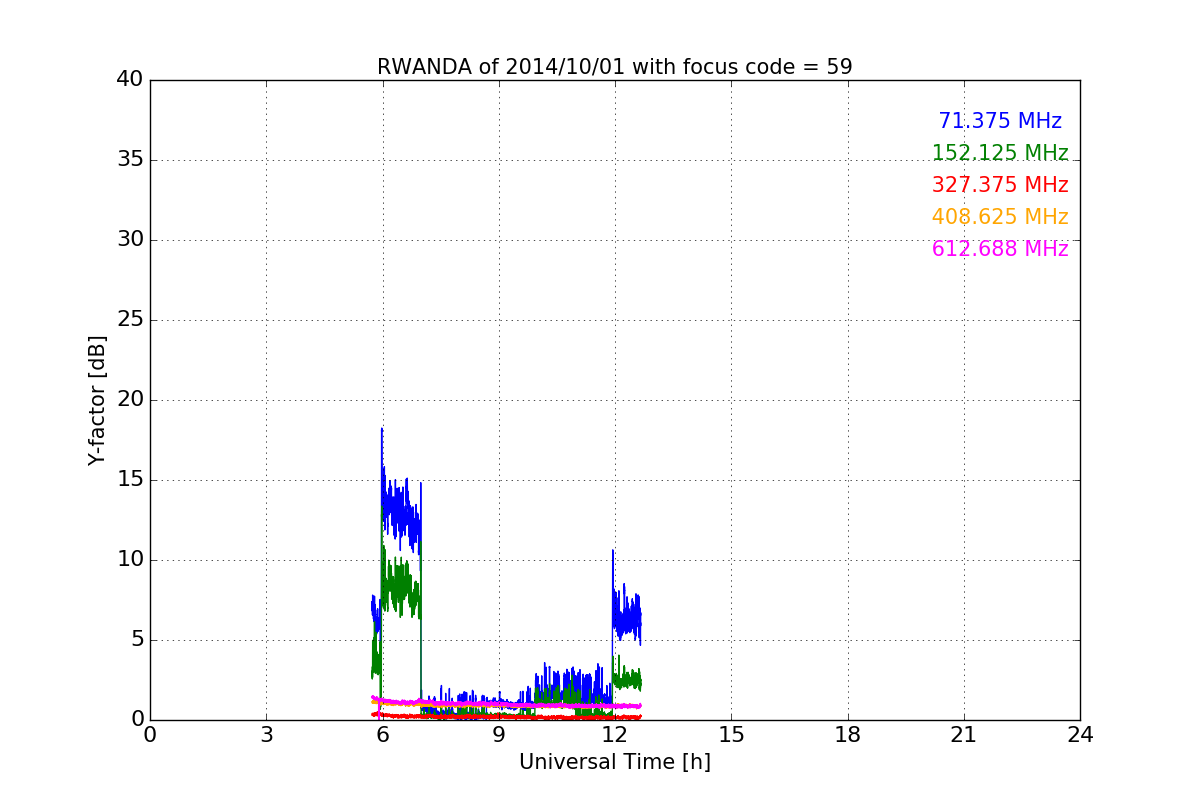Click the x-axis tick label 15

(731, 735)
